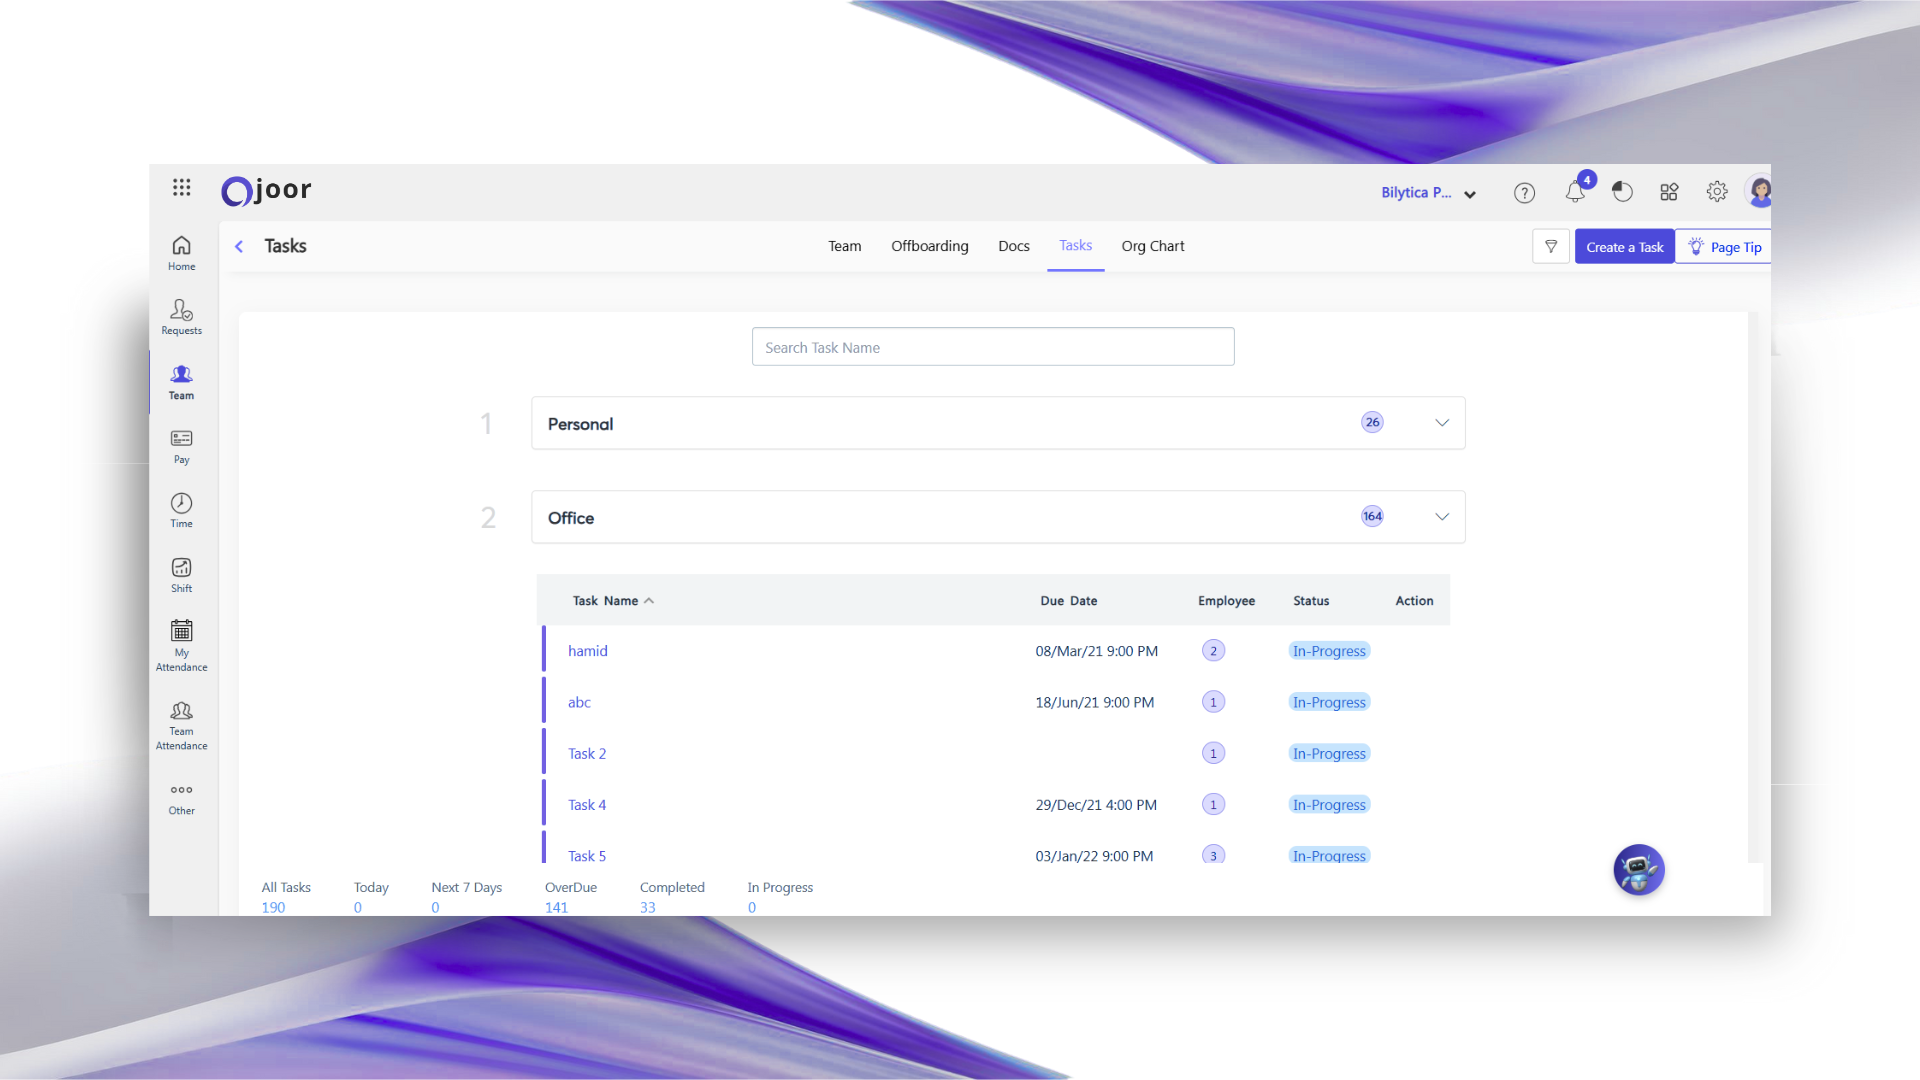Open Shift section in sidebar
The width and height of the screenshot is (1920, 1080).
tap(181, 574)
